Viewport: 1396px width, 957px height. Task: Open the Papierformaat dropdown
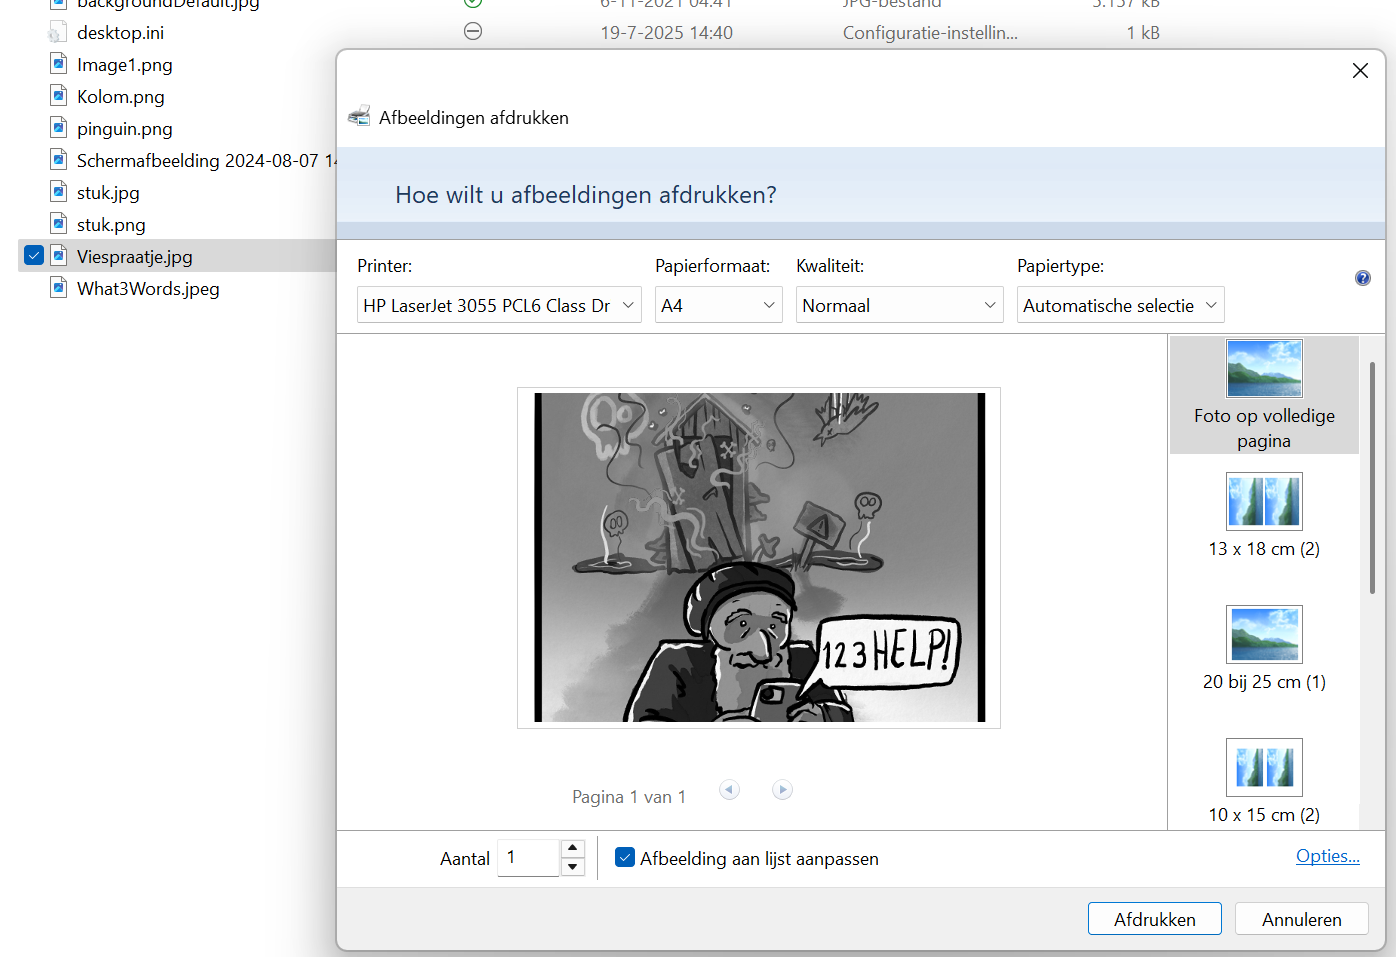click(767, 304)
